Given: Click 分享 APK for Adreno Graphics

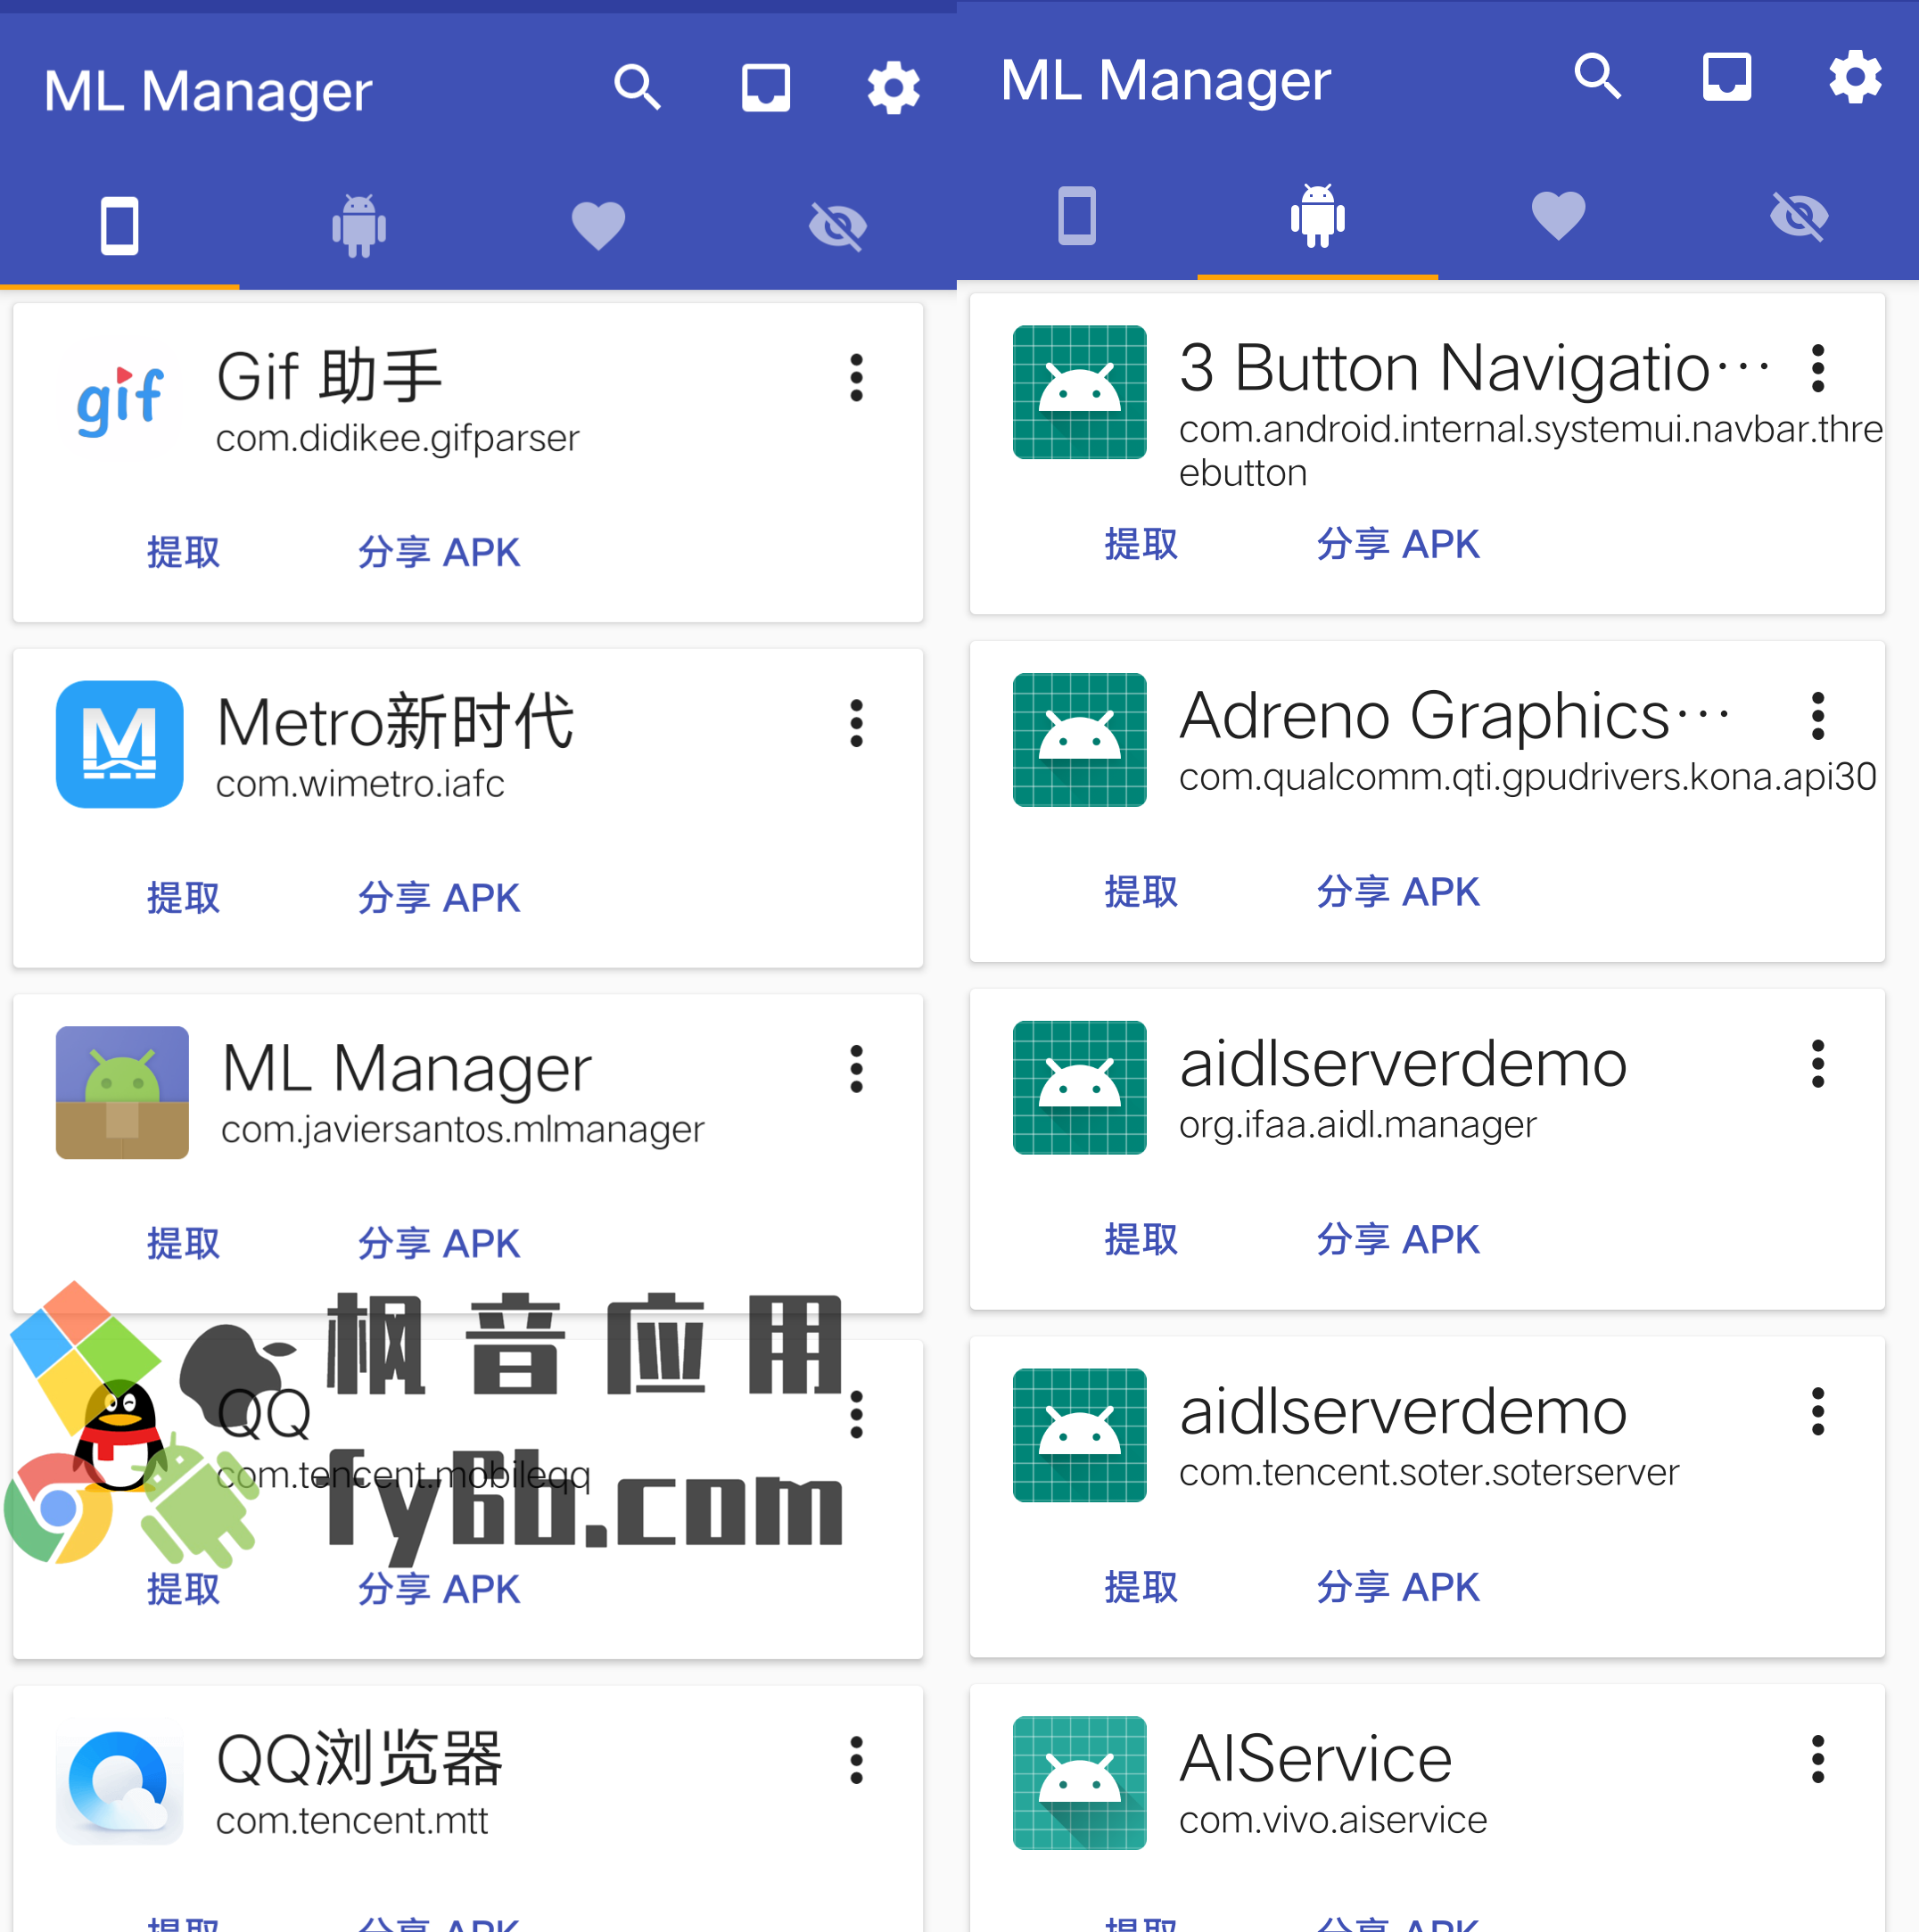Looking at the screenshot, I should (1397, 891).
